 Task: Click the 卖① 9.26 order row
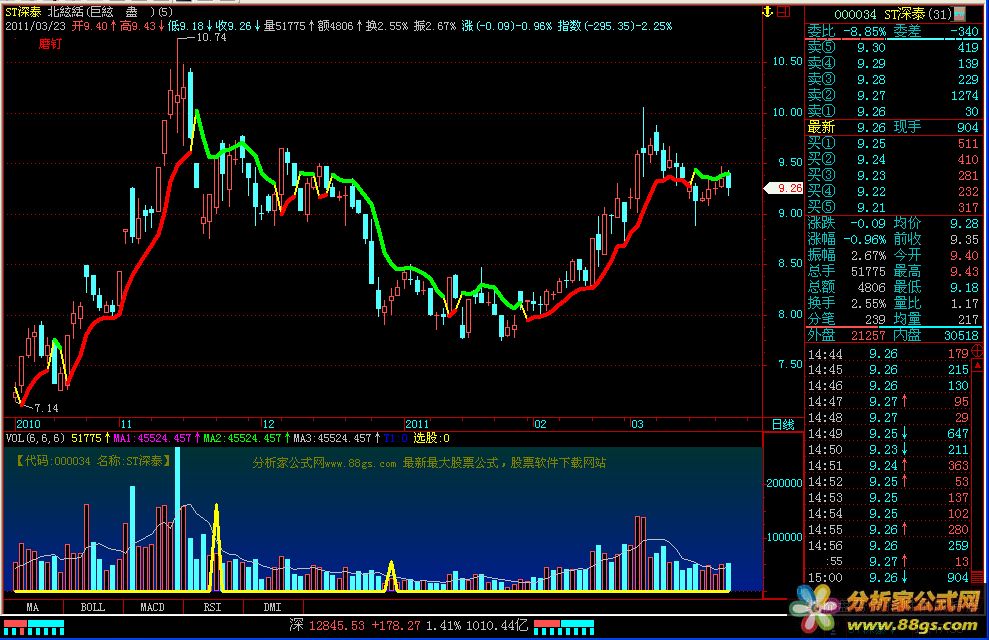click(892, 112)
